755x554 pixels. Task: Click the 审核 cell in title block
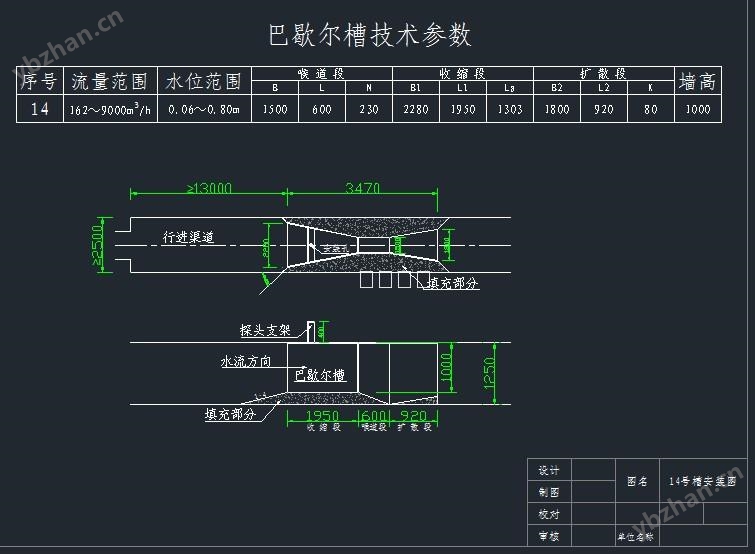548,536
